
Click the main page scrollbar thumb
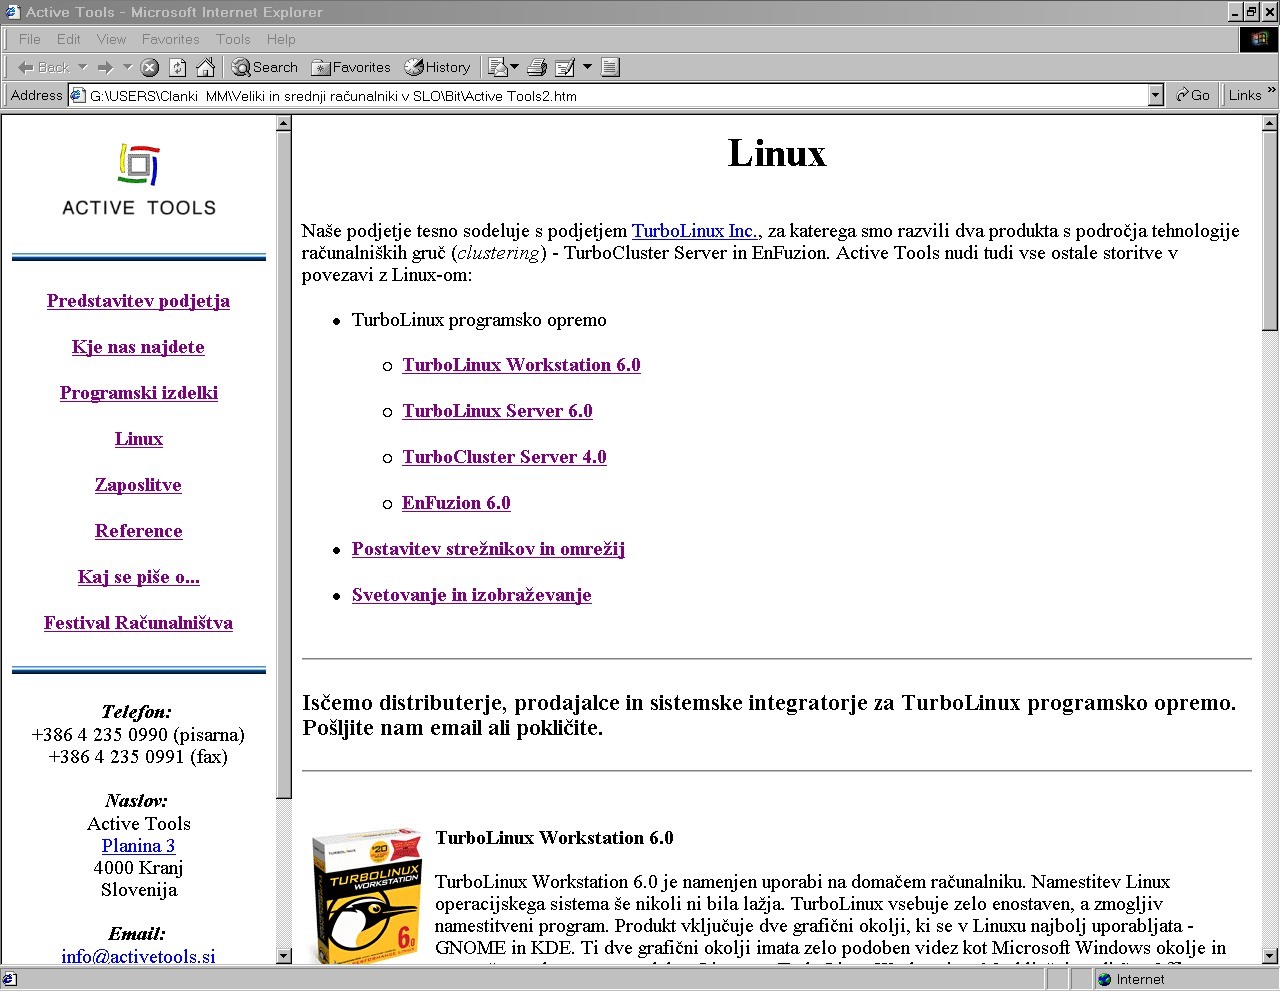point(1270,231)
